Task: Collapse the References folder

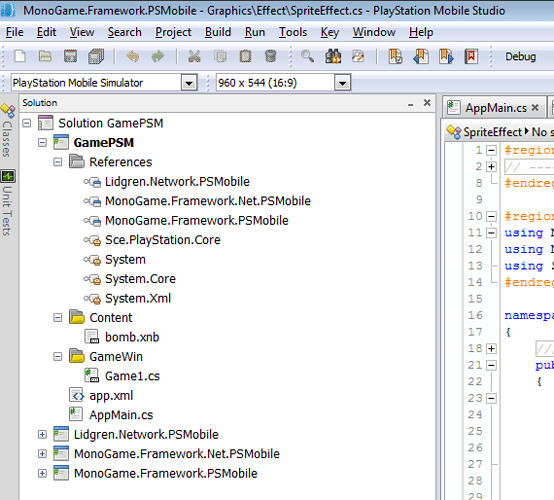Action: click(58, 162)
